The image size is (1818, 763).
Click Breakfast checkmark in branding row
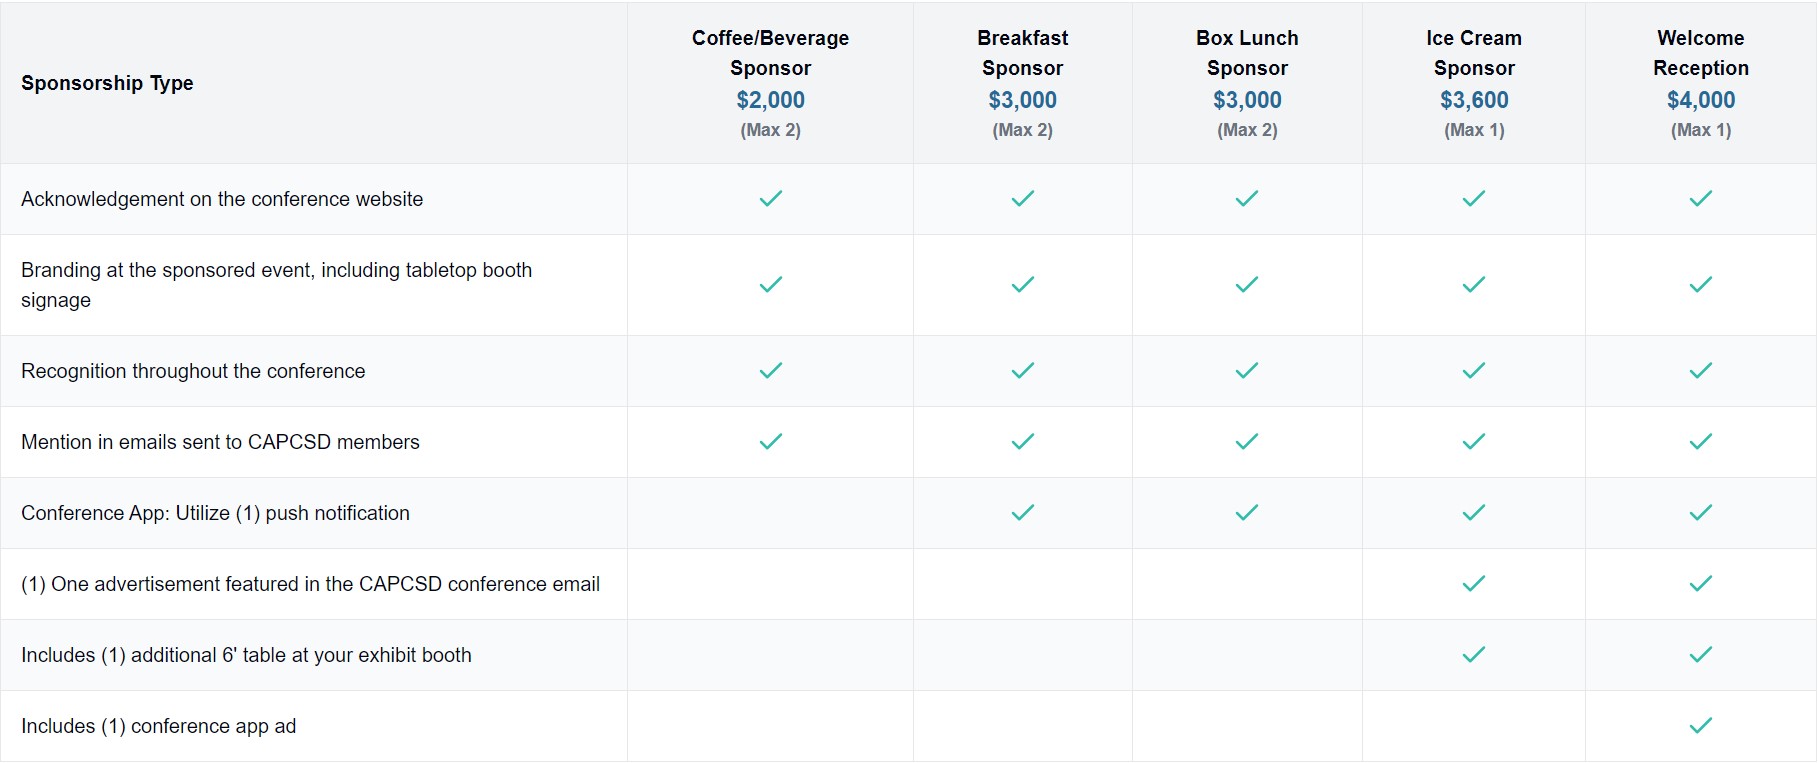pyautogui.click(x=1023, y=285)
